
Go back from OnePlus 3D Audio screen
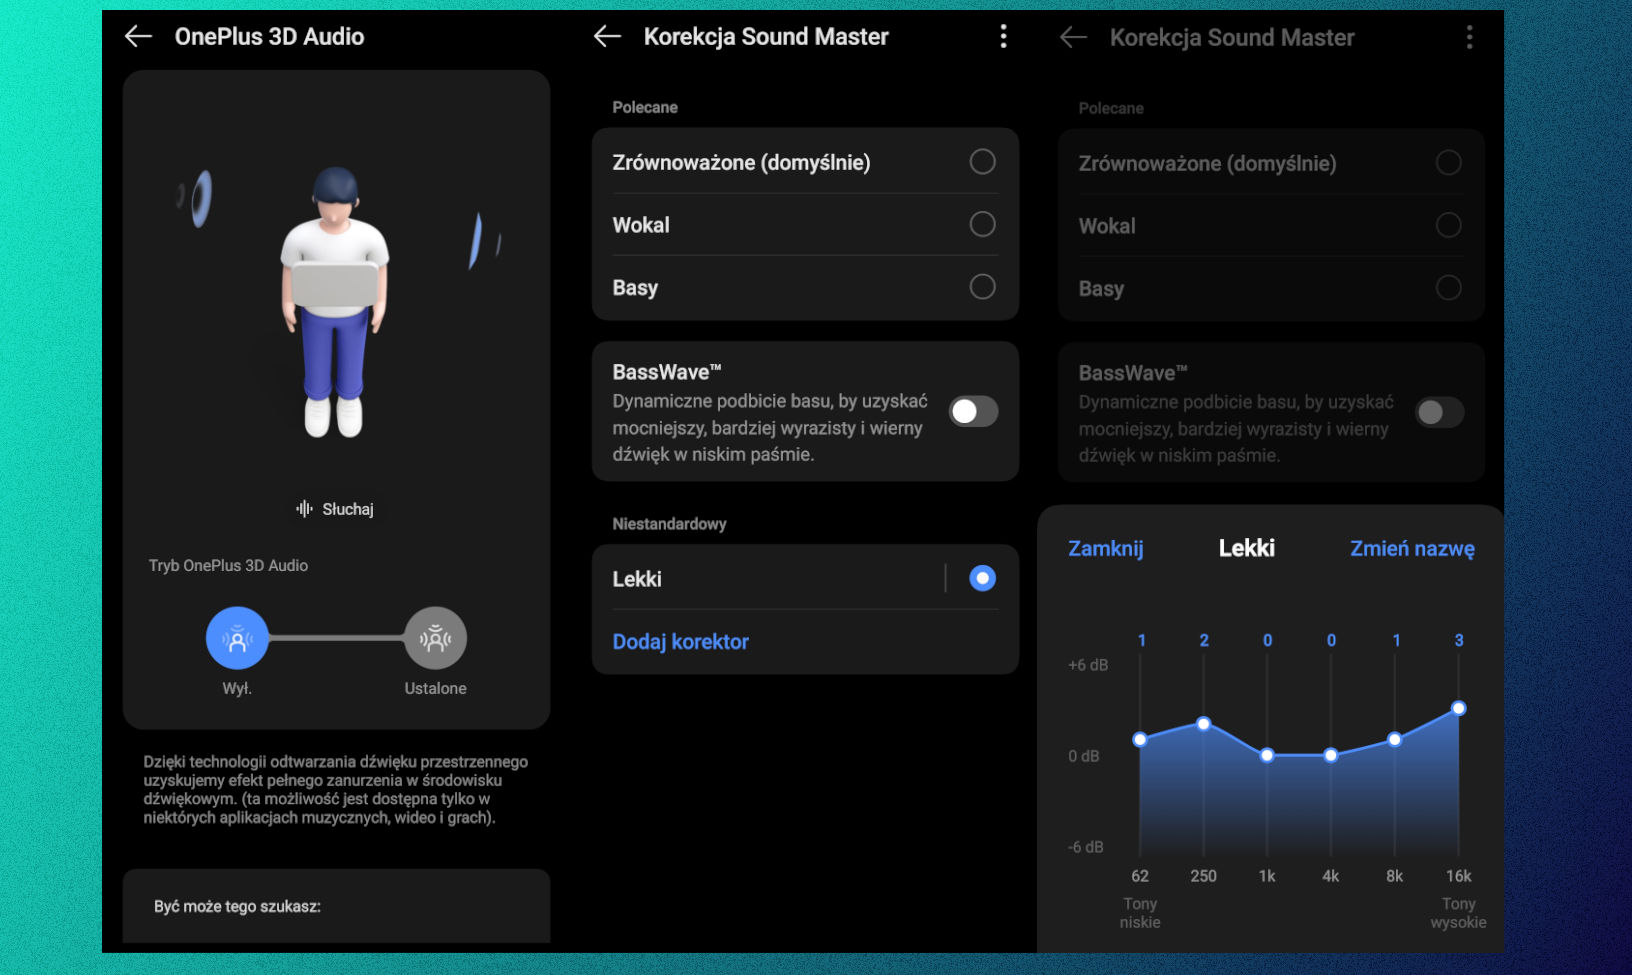(x=138, y=37)
